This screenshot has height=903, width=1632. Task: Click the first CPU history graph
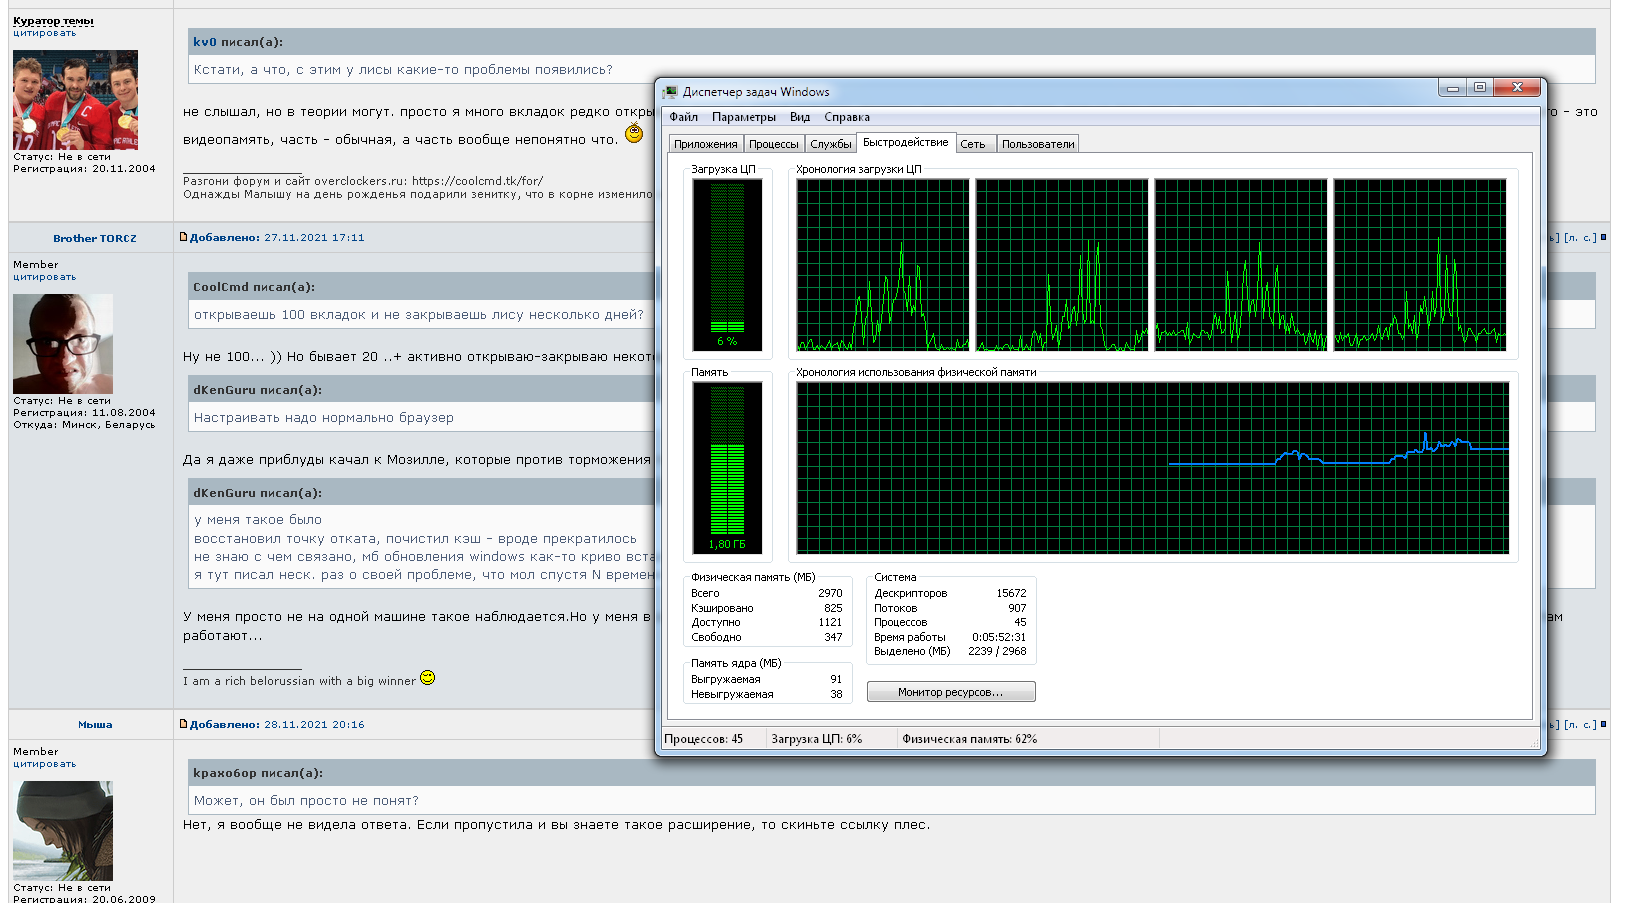click(x=883, y=265)
